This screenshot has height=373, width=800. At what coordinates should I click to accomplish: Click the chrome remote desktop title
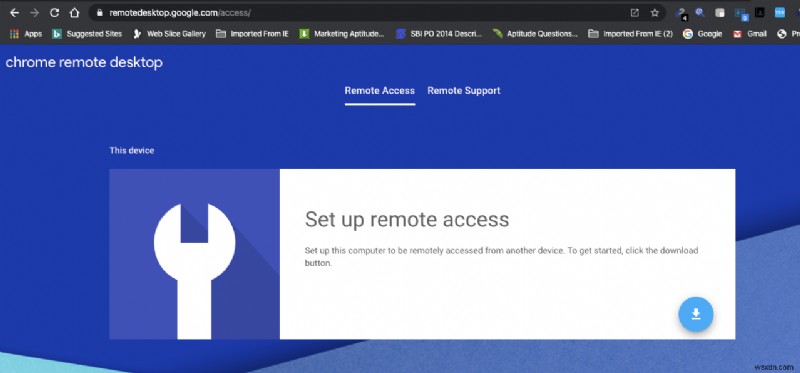(84, 62)
